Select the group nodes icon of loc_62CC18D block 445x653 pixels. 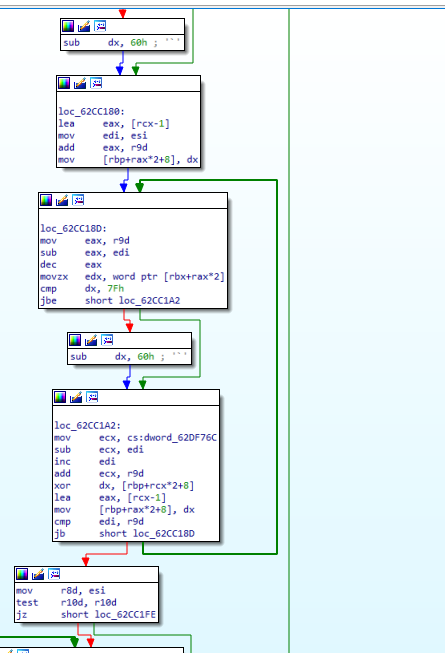pyautogui.click(x=78, y=200)
